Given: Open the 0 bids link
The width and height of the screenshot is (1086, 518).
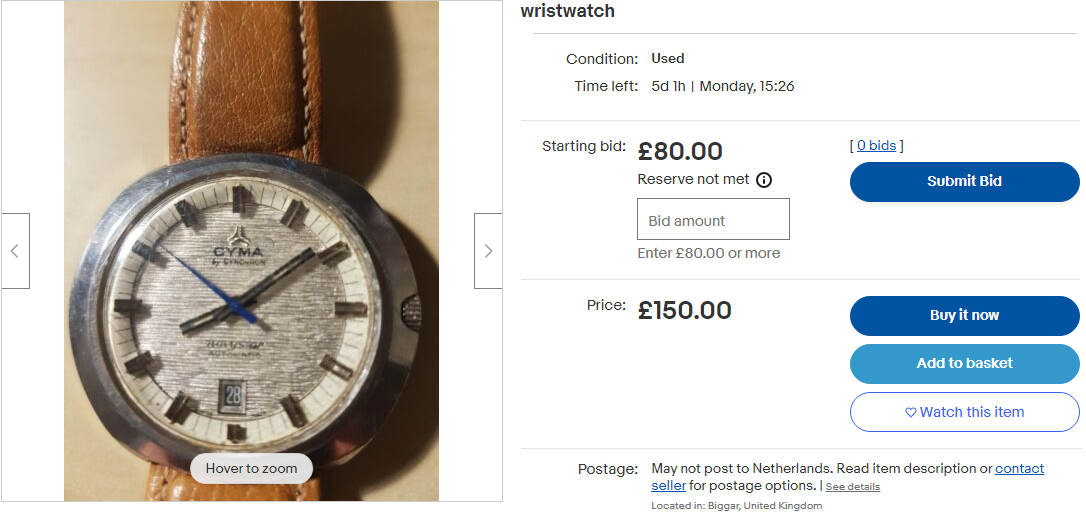Looking at the screenshot, I should point(876,146).
